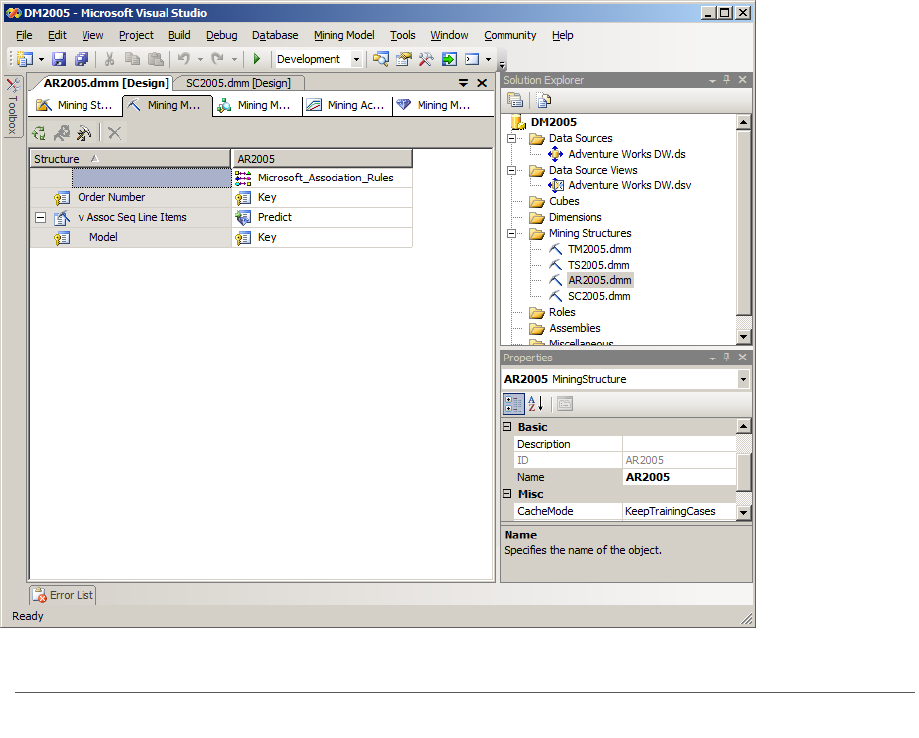Open the Error List panel

point(63,595)
